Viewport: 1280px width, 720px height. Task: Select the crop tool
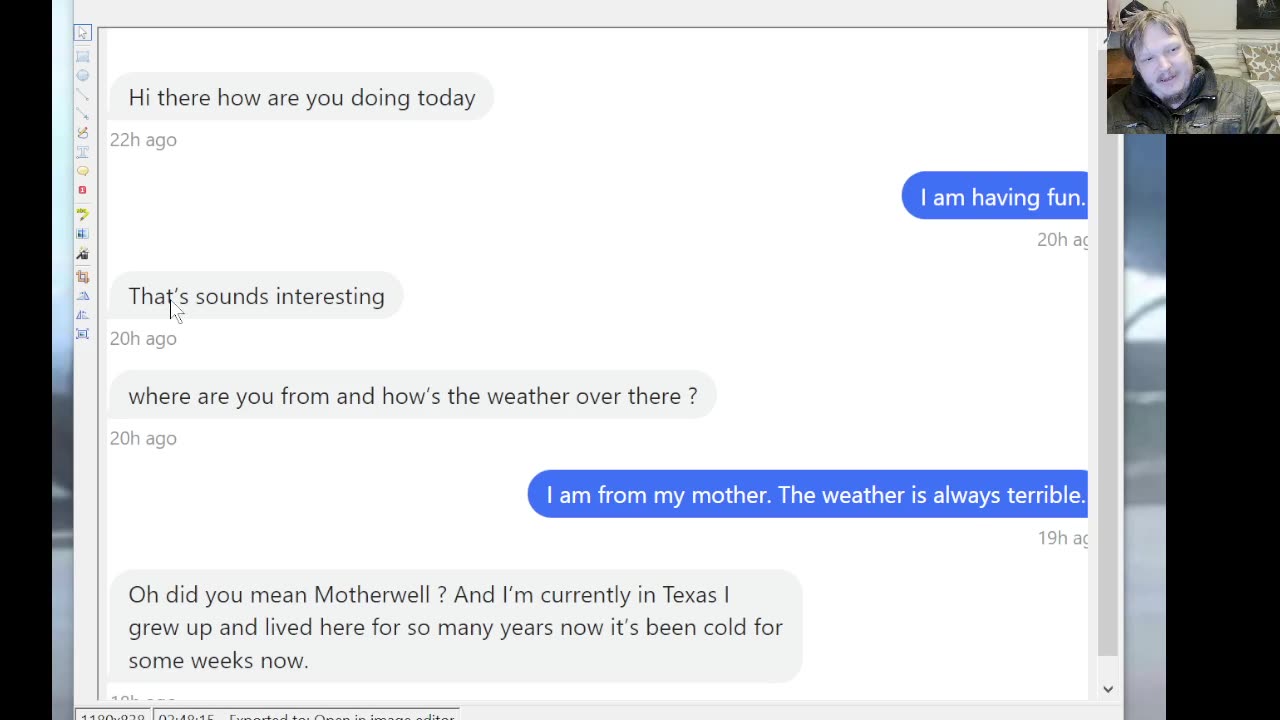(x=83, y=276)
